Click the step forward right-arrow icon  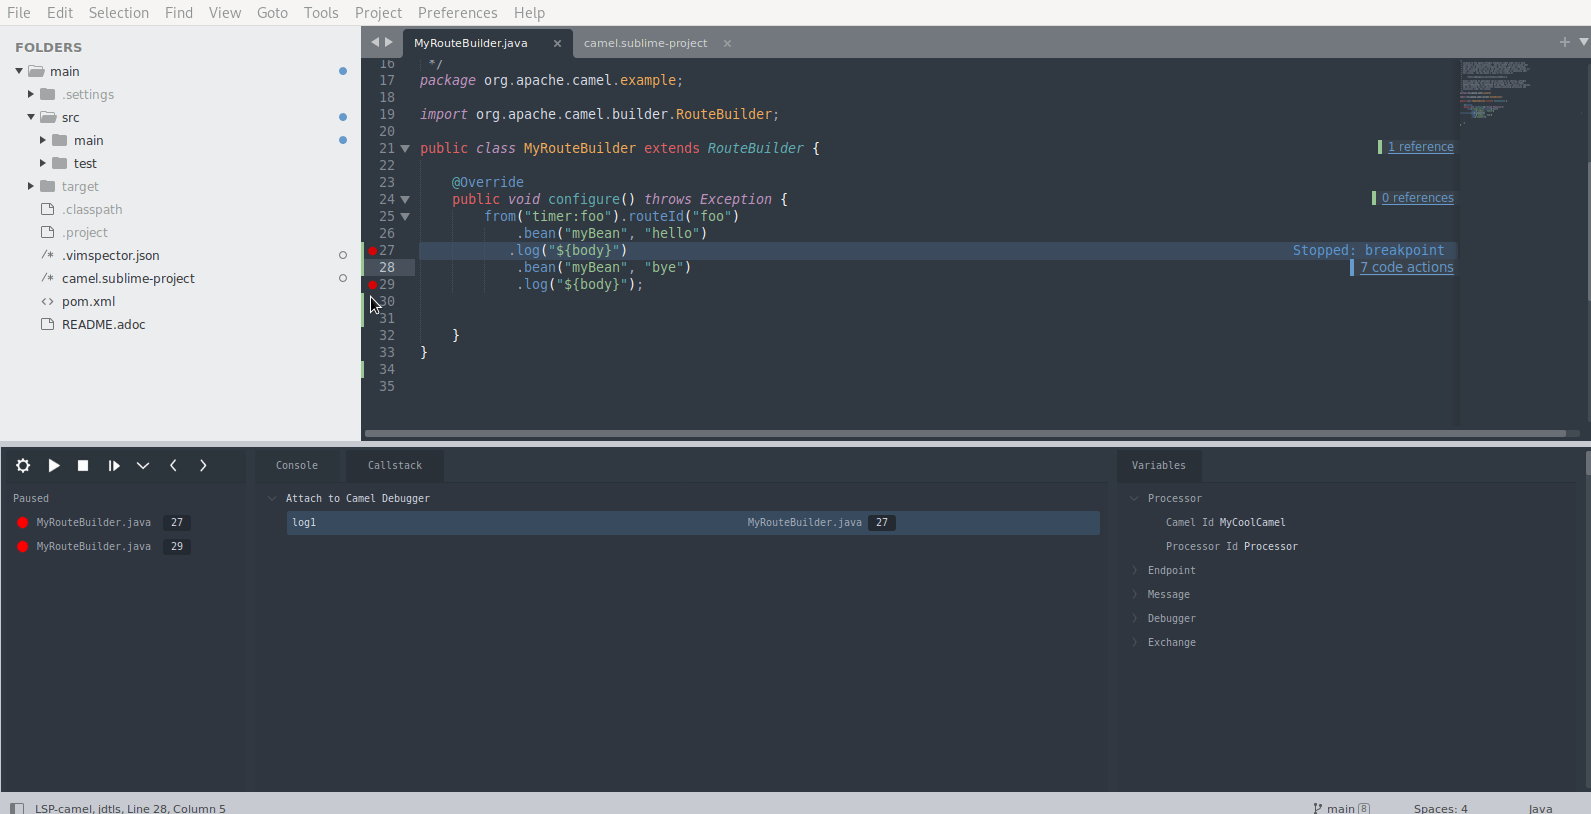pos(203,466)
